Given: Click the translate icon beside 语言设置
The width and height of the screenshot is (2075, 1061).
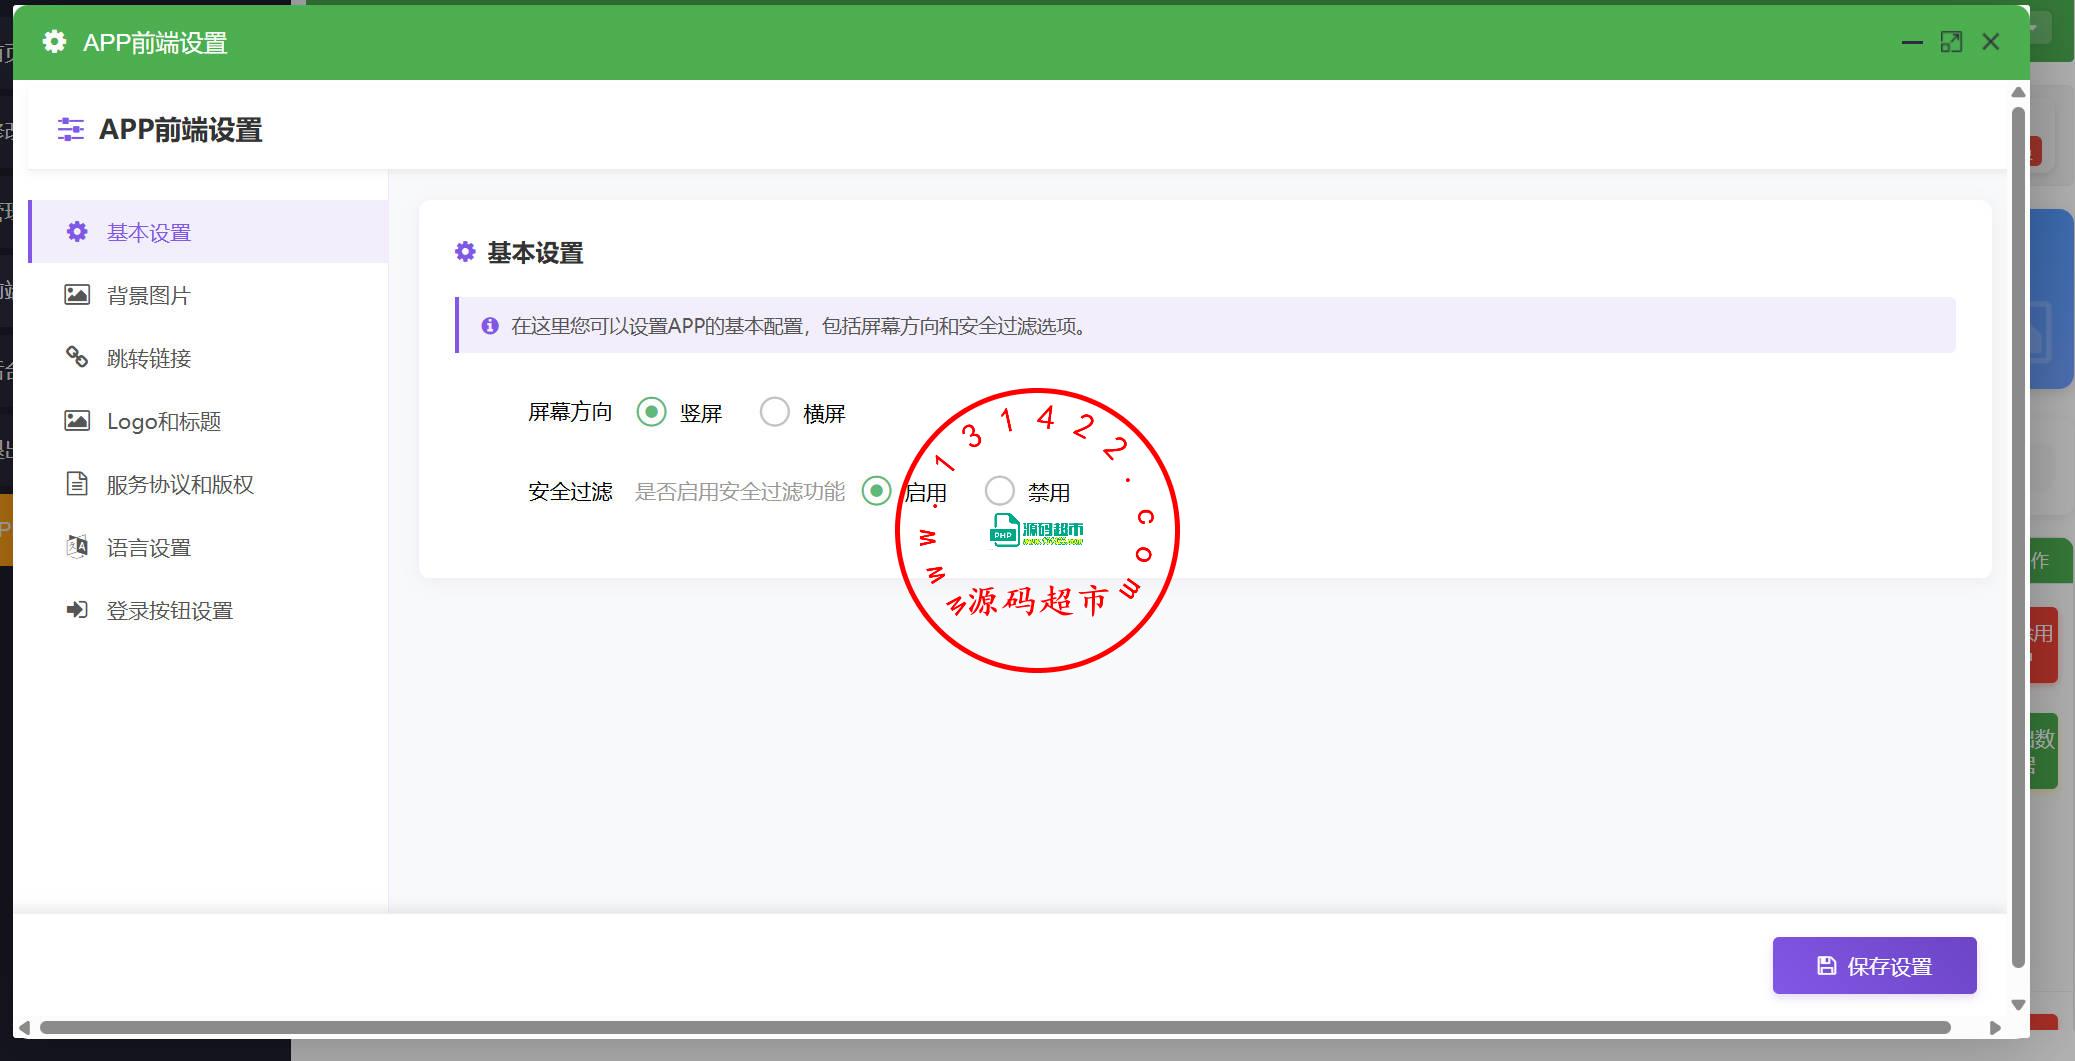Looking at the screenshot, I should 77,547.
